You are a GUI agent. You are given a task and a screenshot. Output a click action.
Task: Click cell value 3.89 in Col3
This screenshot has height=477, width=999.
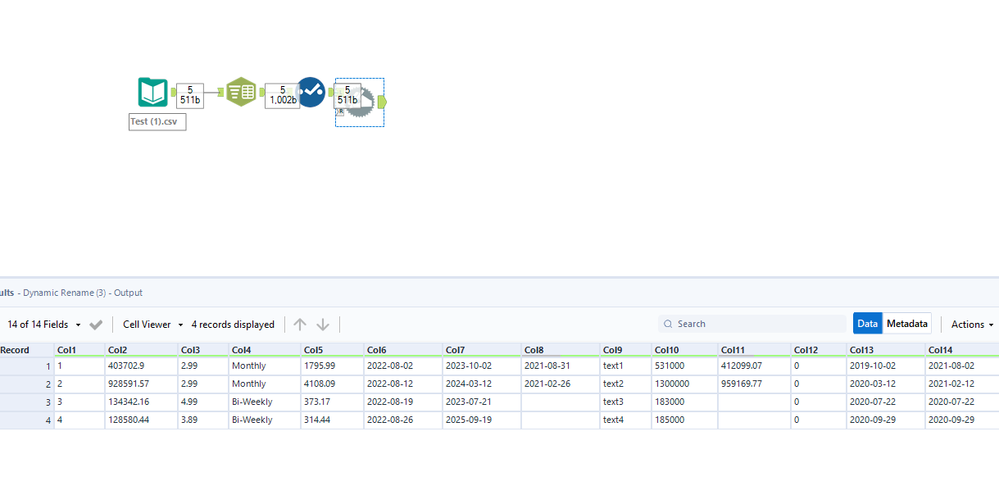[203, 420]
